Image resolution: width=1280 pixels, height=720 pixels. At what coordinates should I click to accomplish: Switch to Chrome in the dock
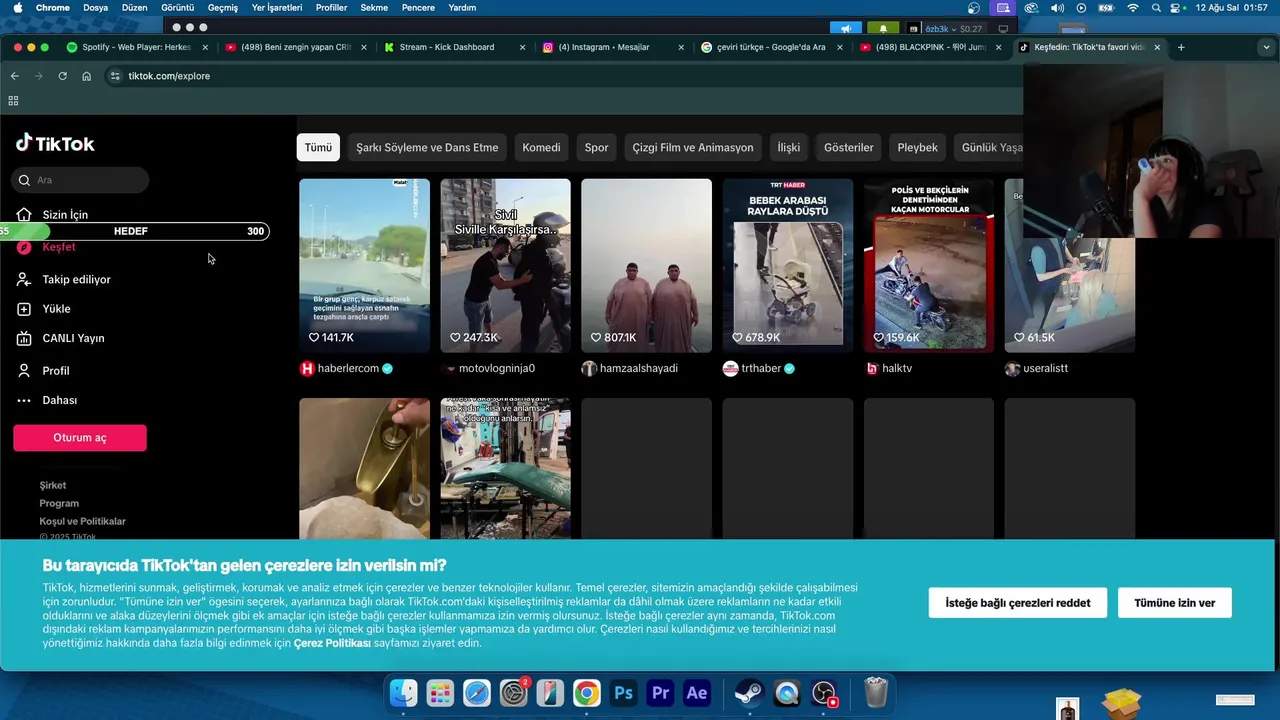(x=587, y=692)
